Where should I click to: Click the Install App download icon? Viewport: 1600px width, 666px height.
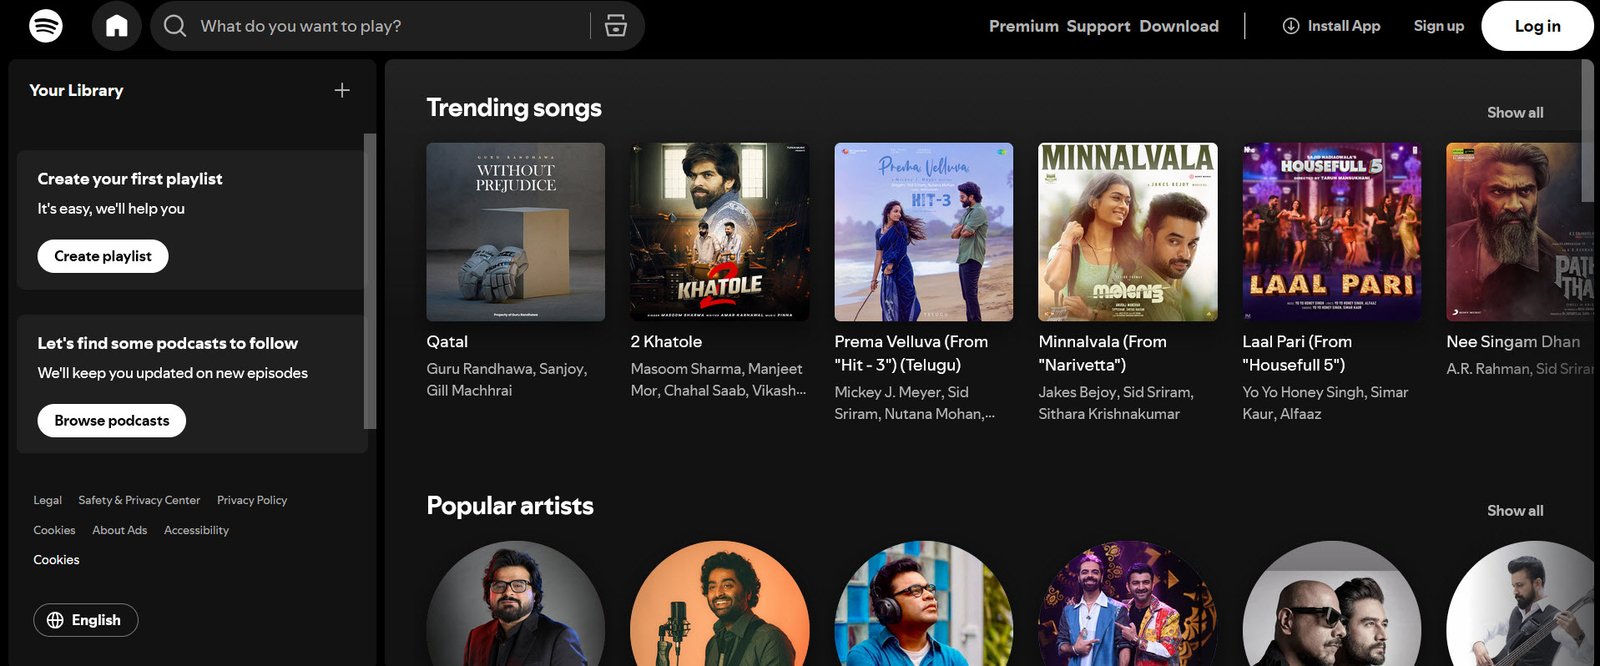click(1291, 26)
